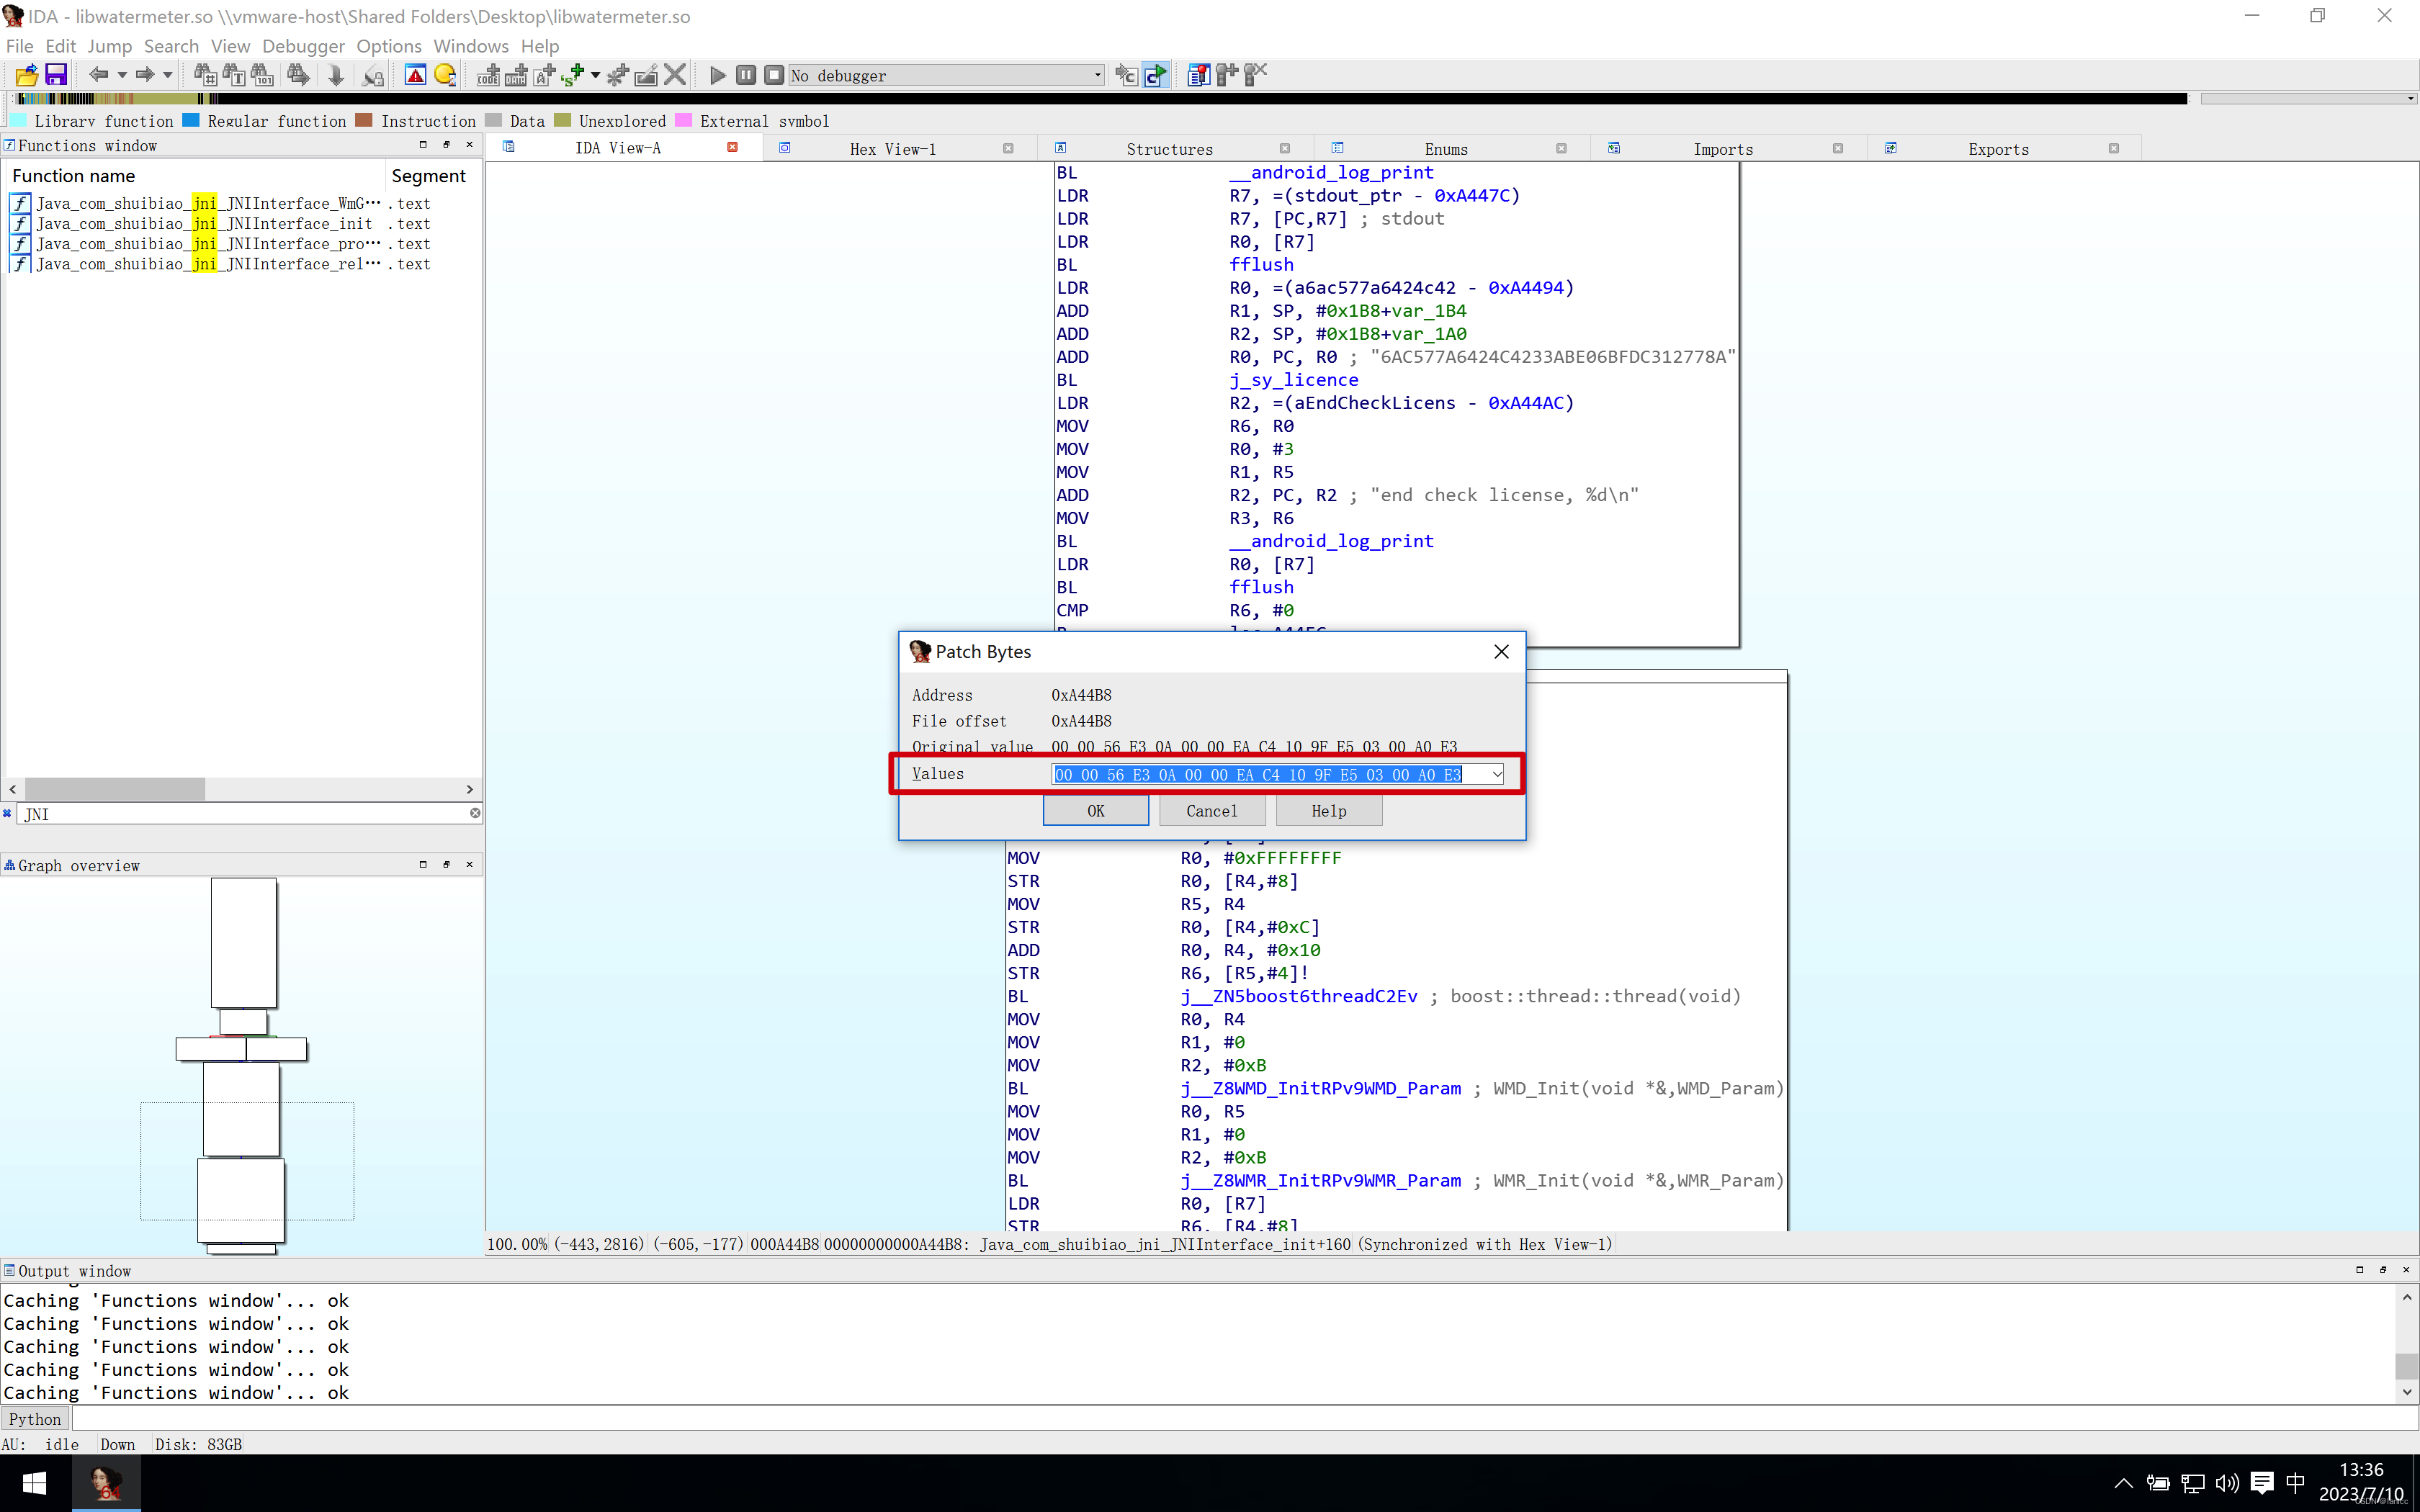
Task: Click the large X undefine icon
Action: [675, 75]
